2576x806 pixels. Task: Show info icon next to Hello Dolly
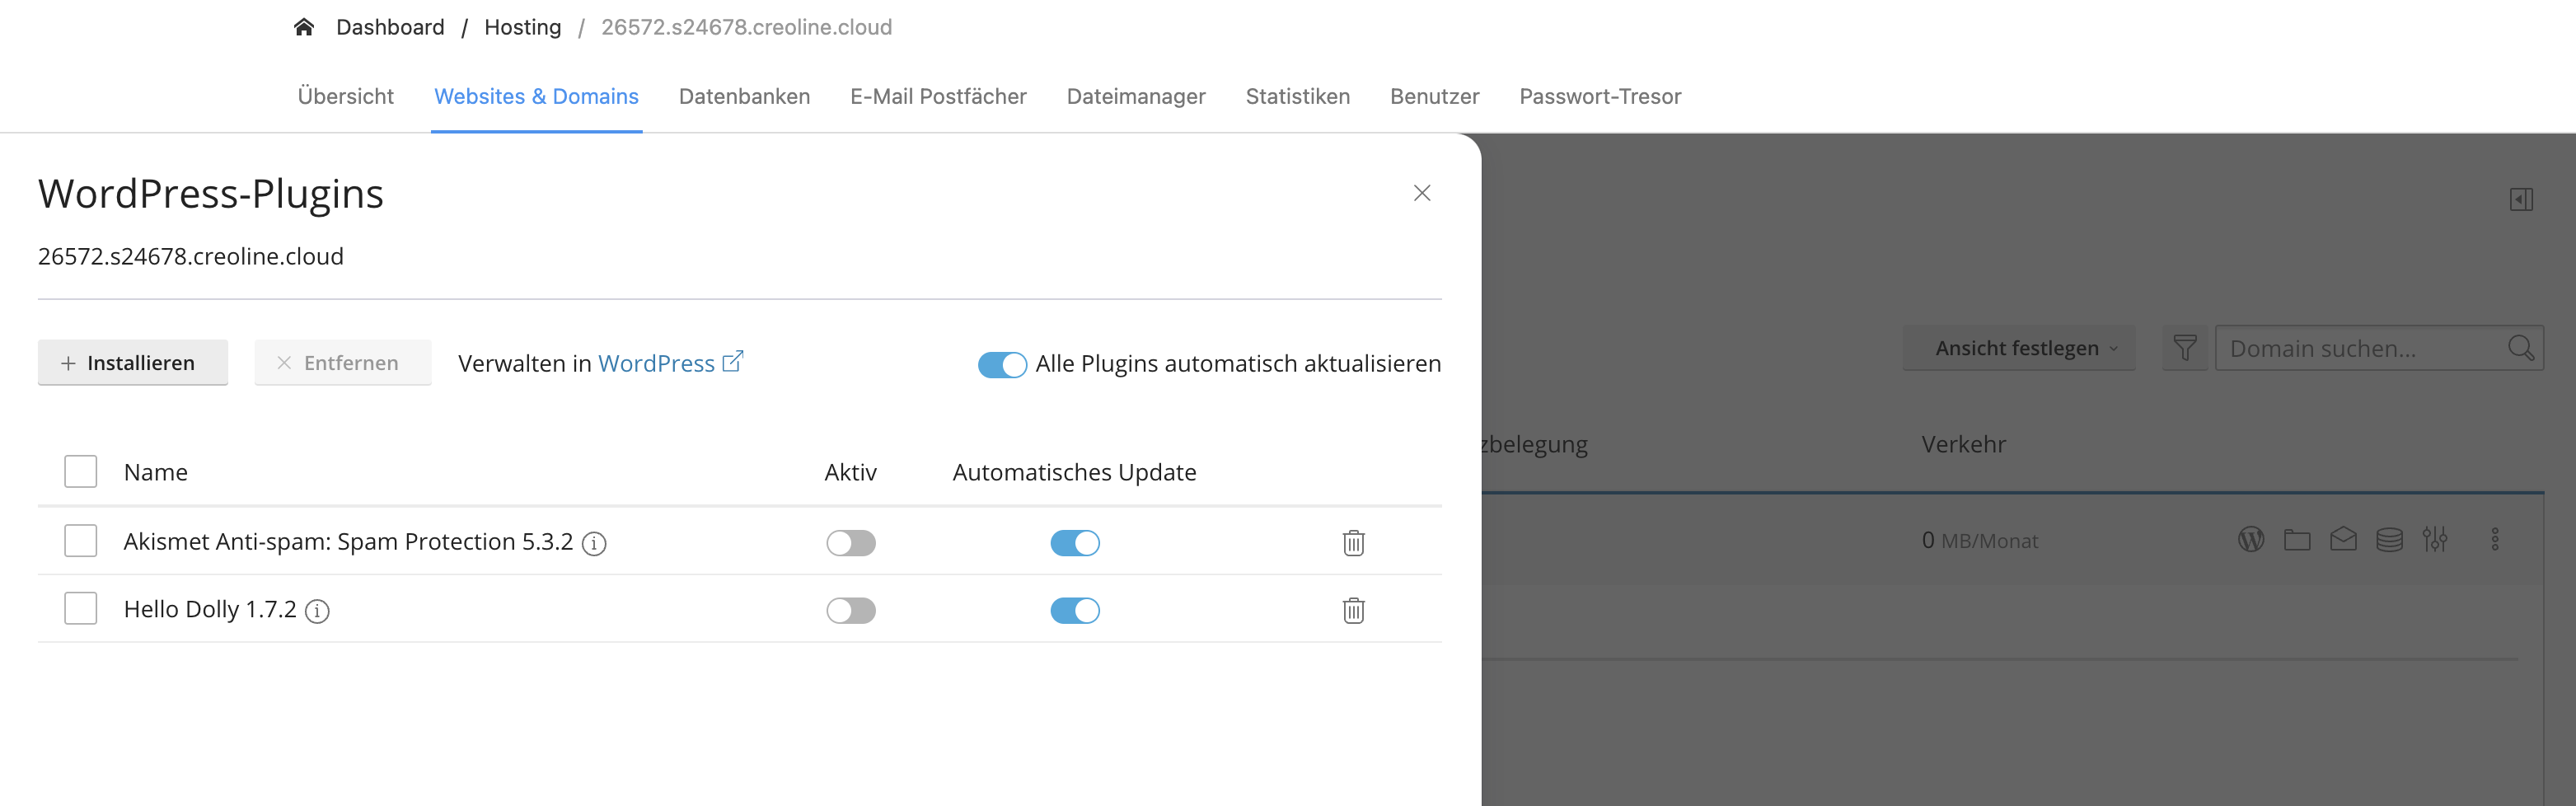[x=317, y=611]
